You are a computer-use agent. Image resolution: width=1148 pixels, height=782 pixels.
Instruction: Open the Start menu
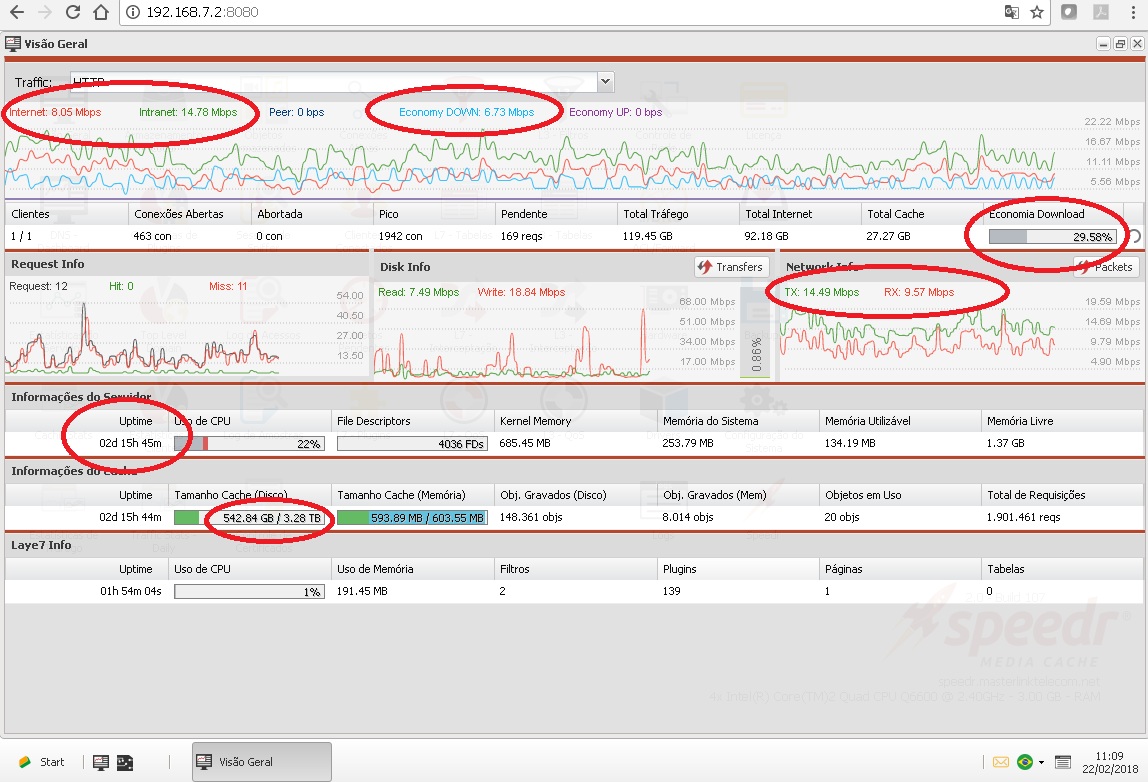42,762
